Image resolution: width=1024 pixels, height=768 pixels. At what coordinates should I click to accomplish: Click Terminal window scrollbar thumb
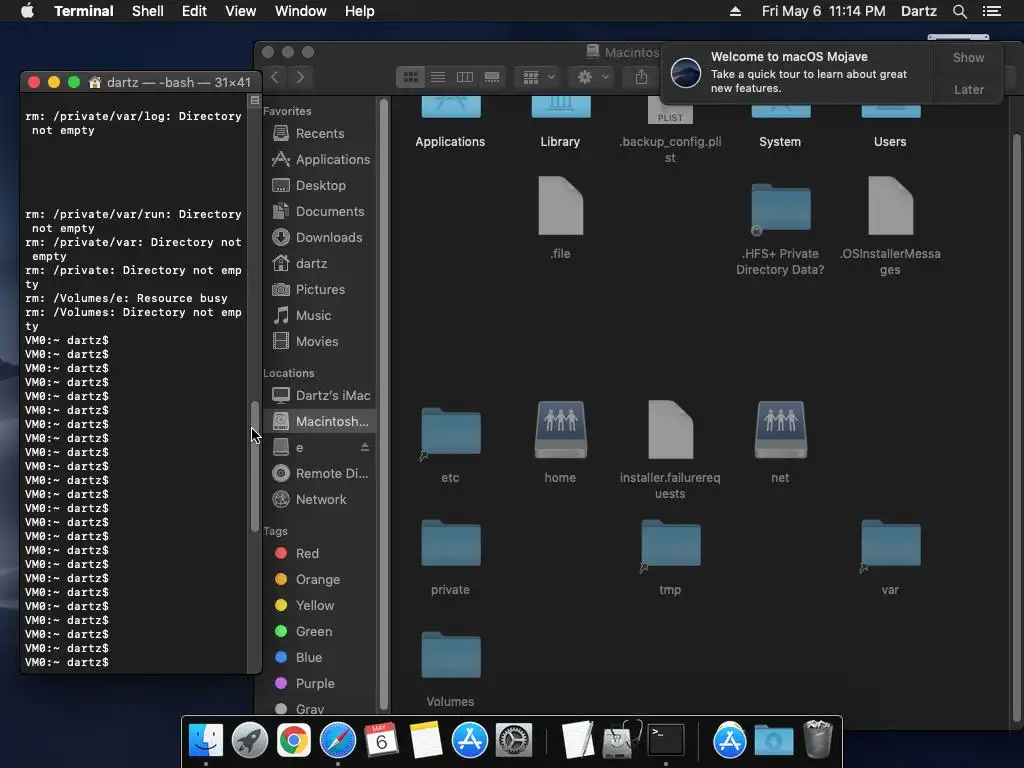click(x=254, y=465)
